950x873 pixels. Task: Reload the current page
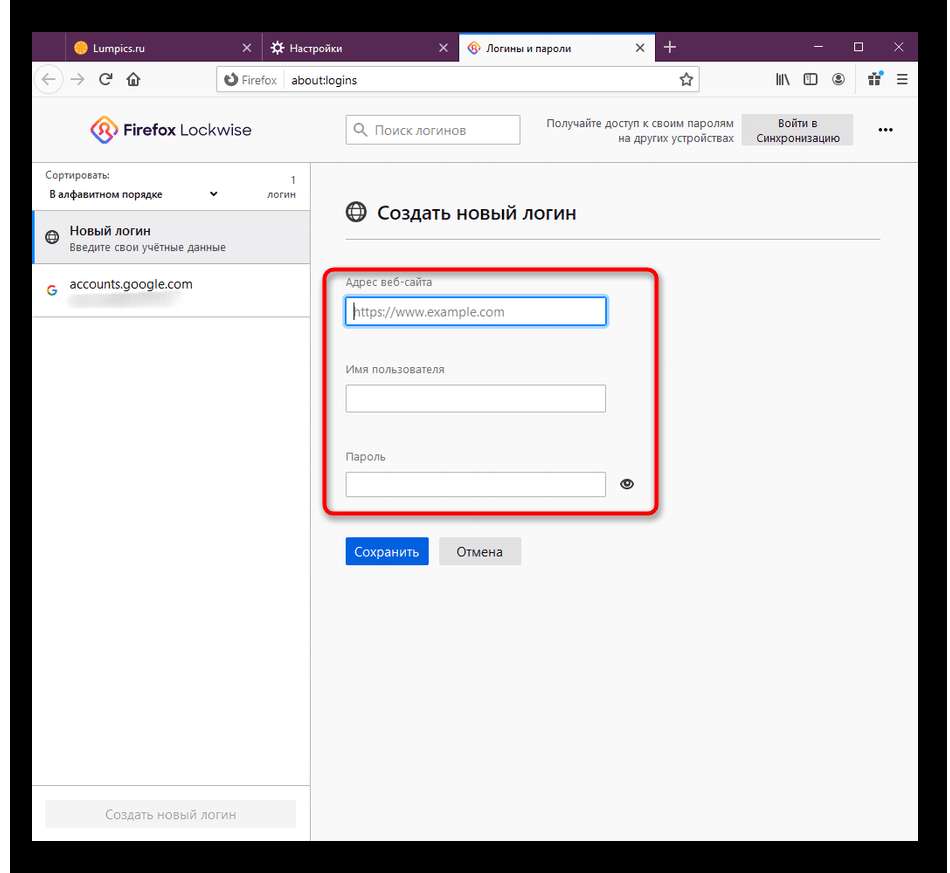105,79
